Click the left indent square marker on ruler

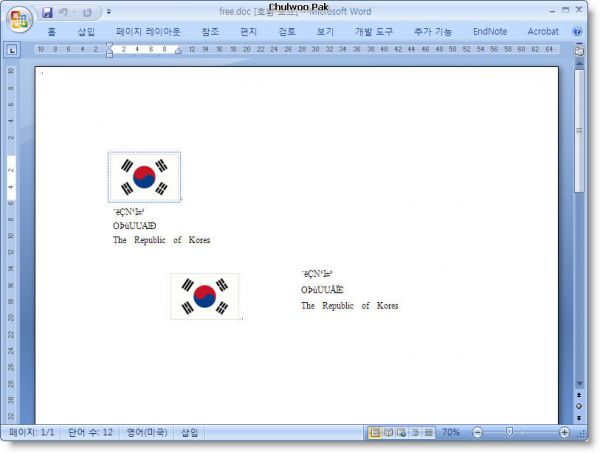tap(109, 55)
